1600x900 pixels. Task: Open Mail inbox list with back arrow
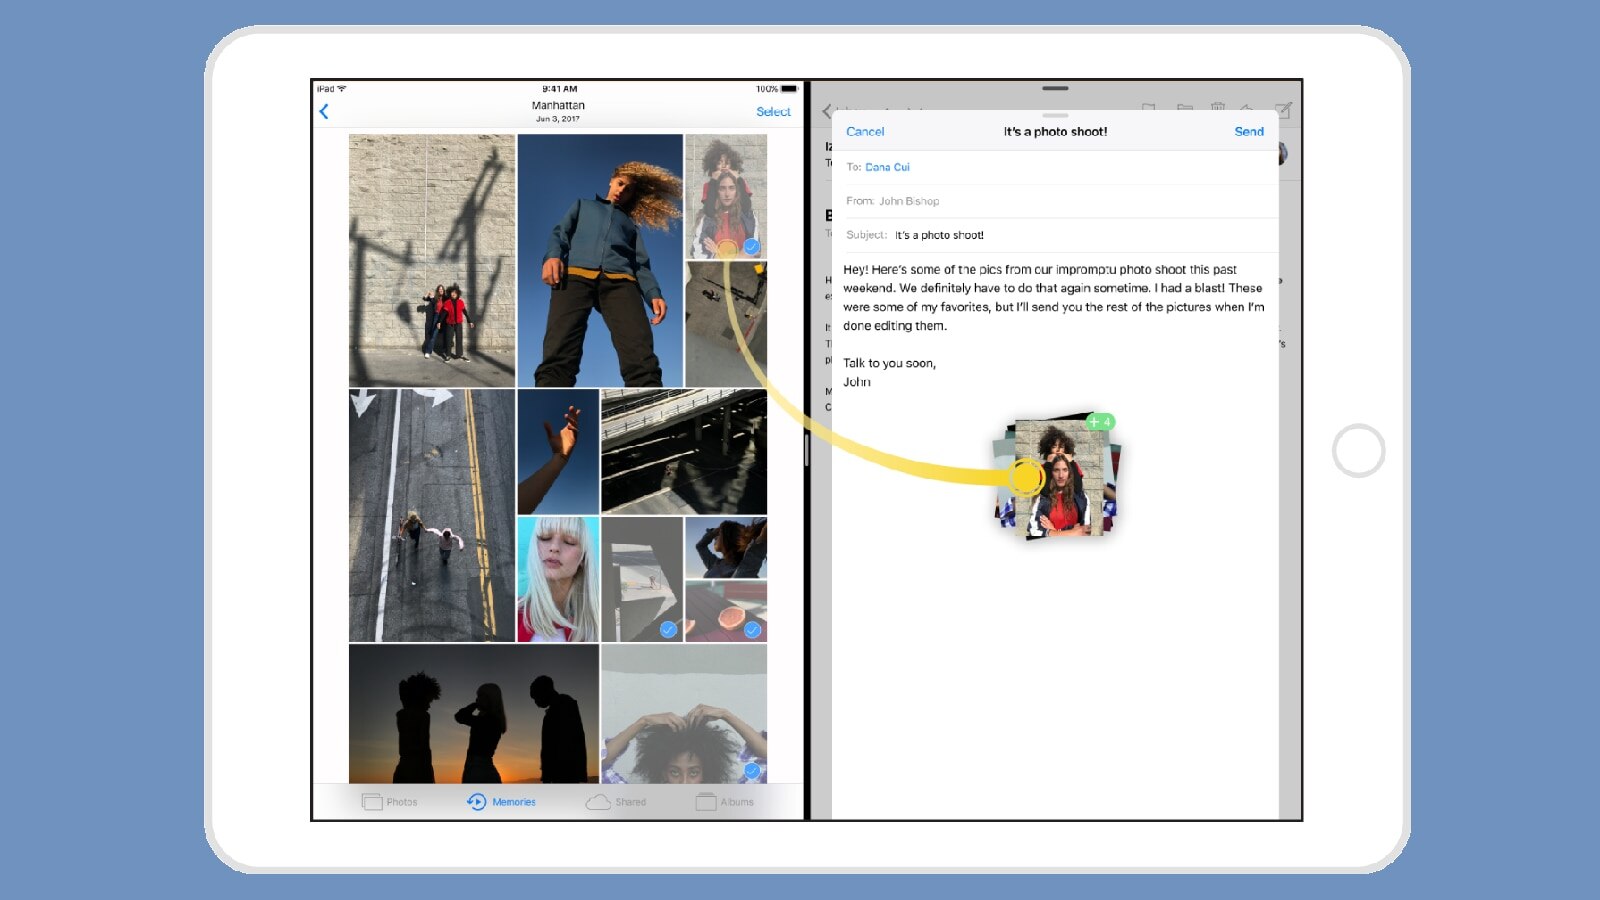coord(825,112)
